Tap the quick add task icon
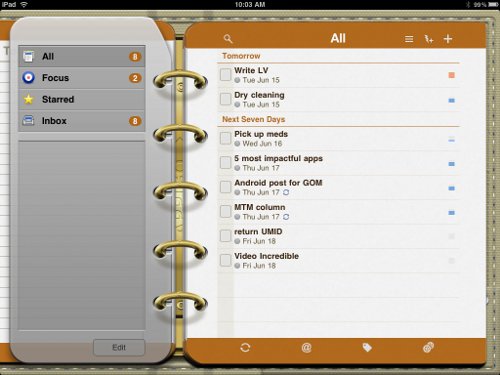Image resolution: width=500 pixels, height=375 pixels. [x=429, y=39]
